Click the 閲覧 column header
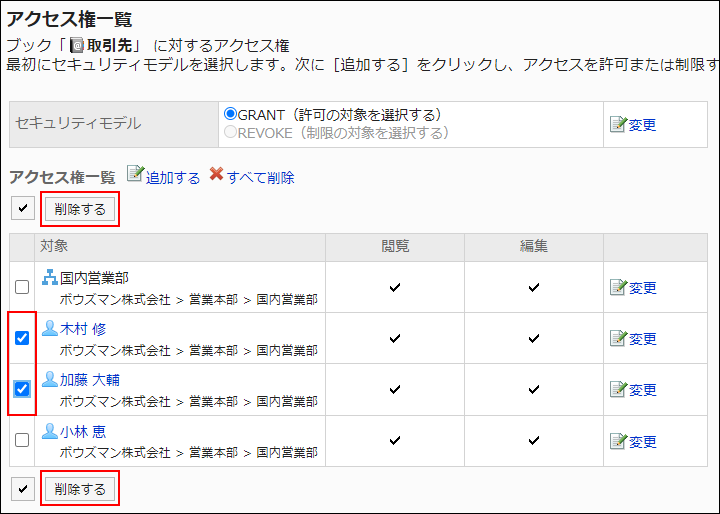 (x=395, y=246)
